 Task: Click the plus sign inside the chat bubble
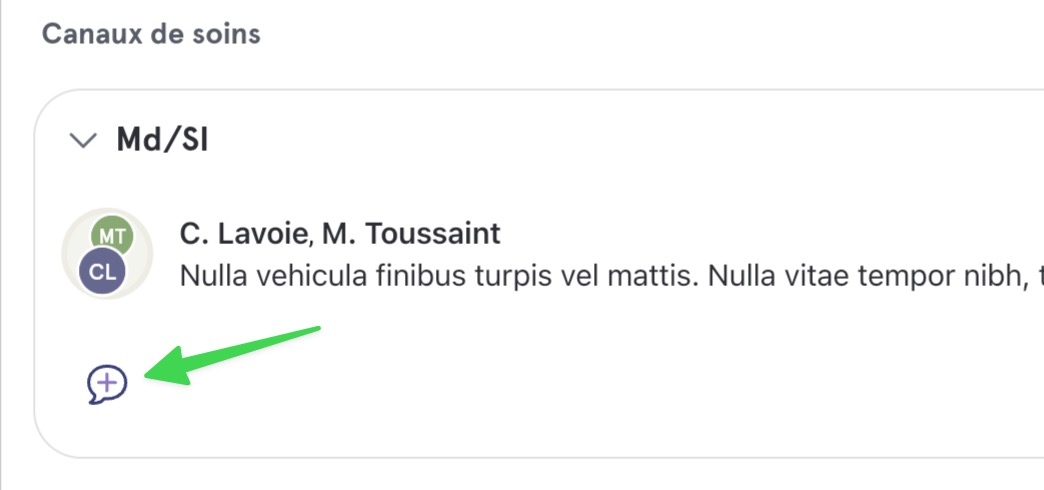tap(109, 382)
